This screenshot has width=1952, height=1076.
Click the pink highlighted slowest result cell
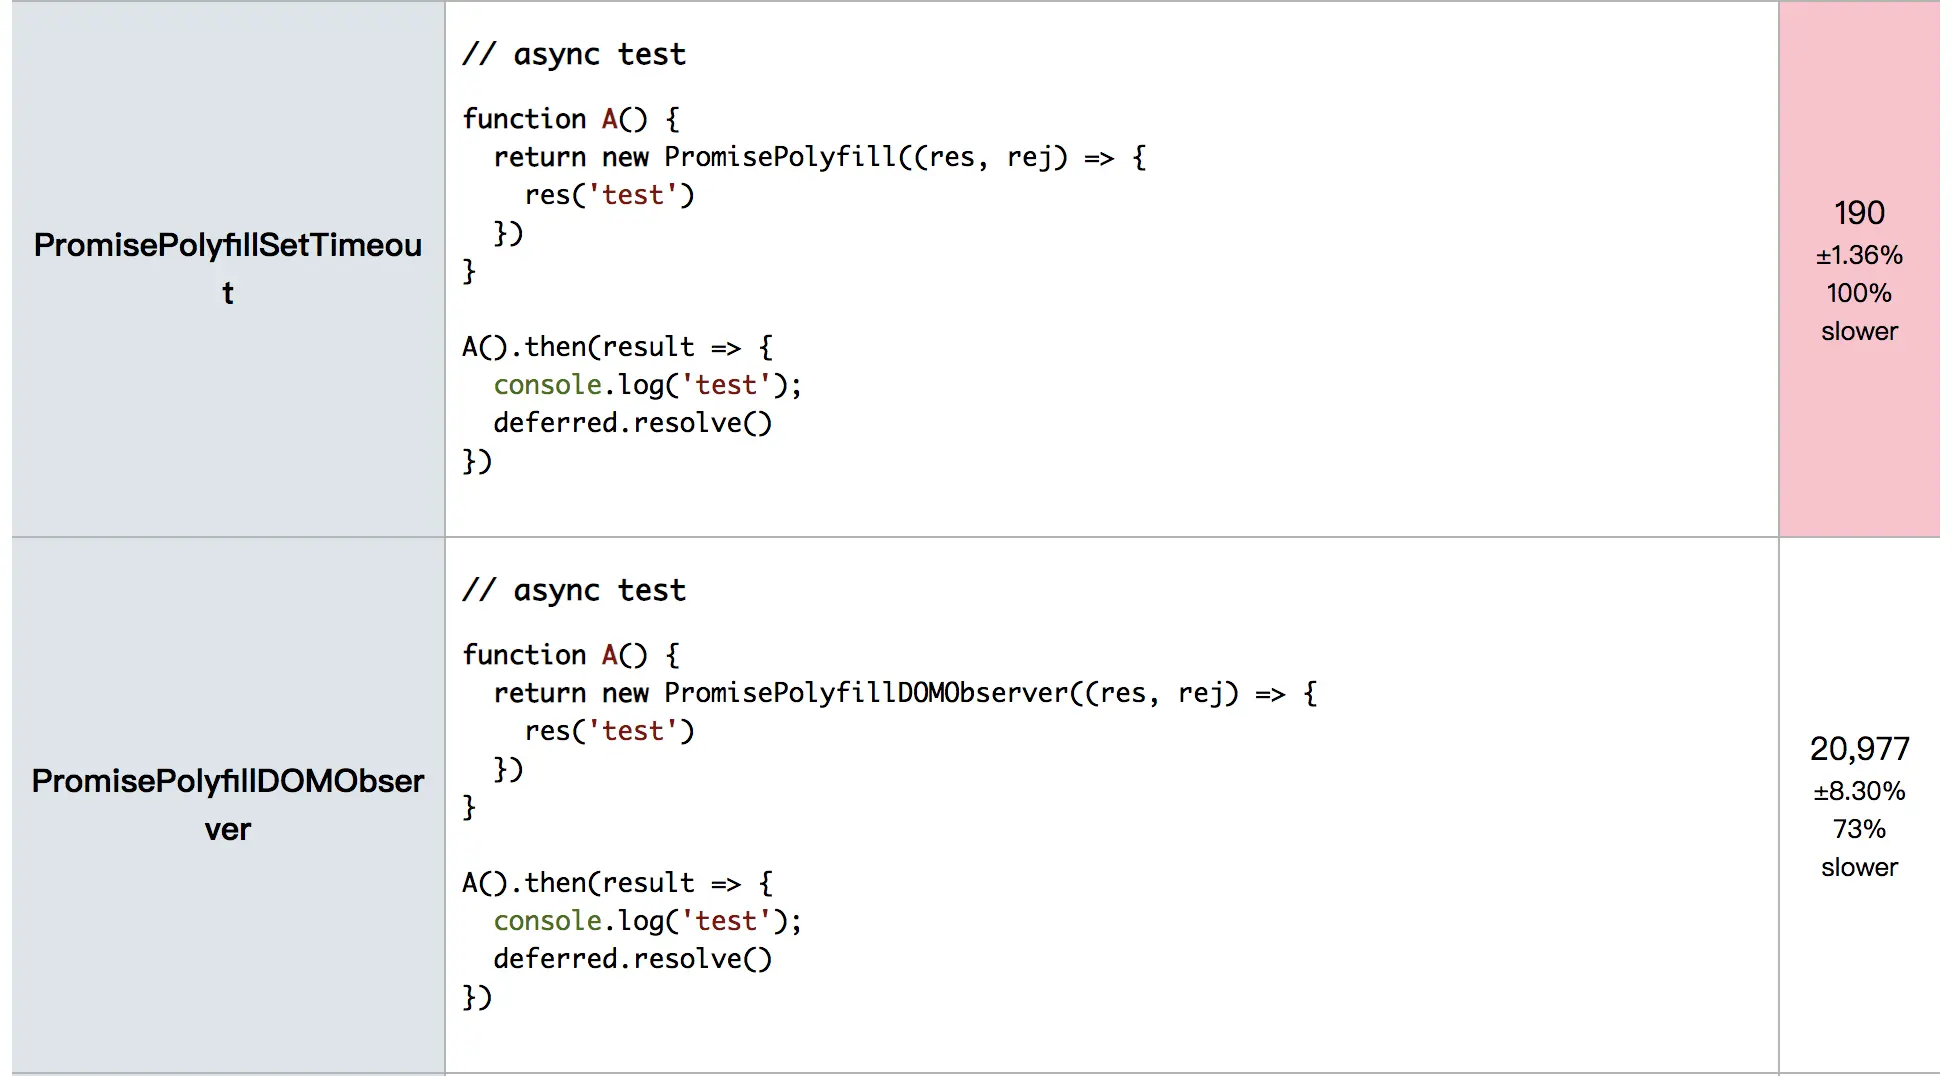tap(1859, 269)
